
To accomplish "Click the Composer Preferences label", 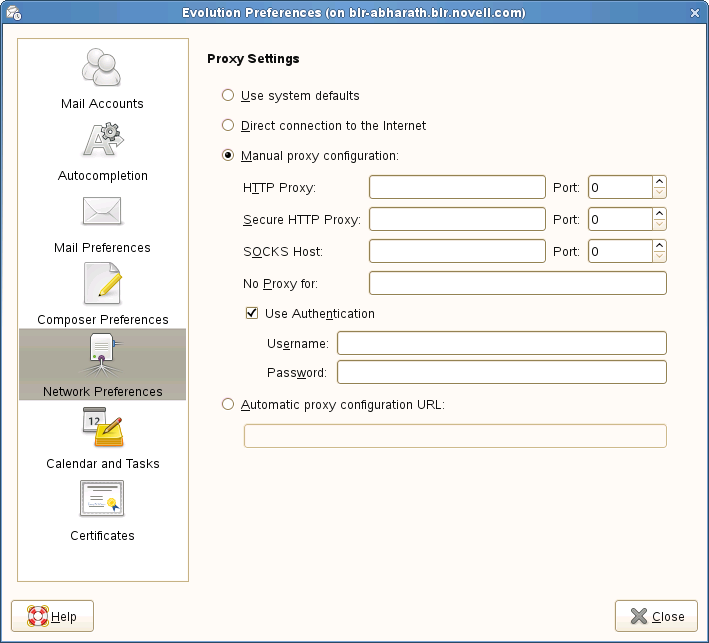I will pos(103,319).
